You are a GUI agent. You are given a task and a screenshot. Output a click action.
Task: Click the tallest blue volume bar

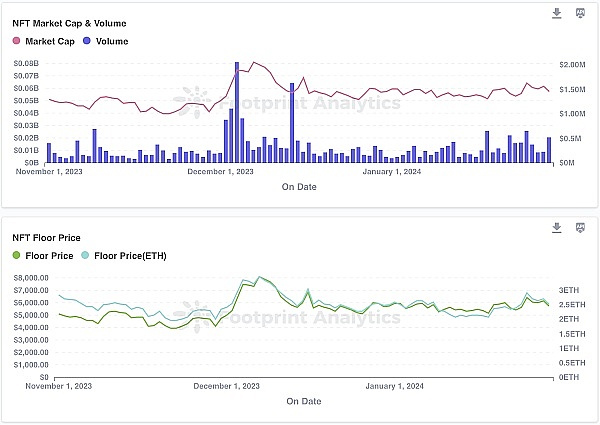237,110
